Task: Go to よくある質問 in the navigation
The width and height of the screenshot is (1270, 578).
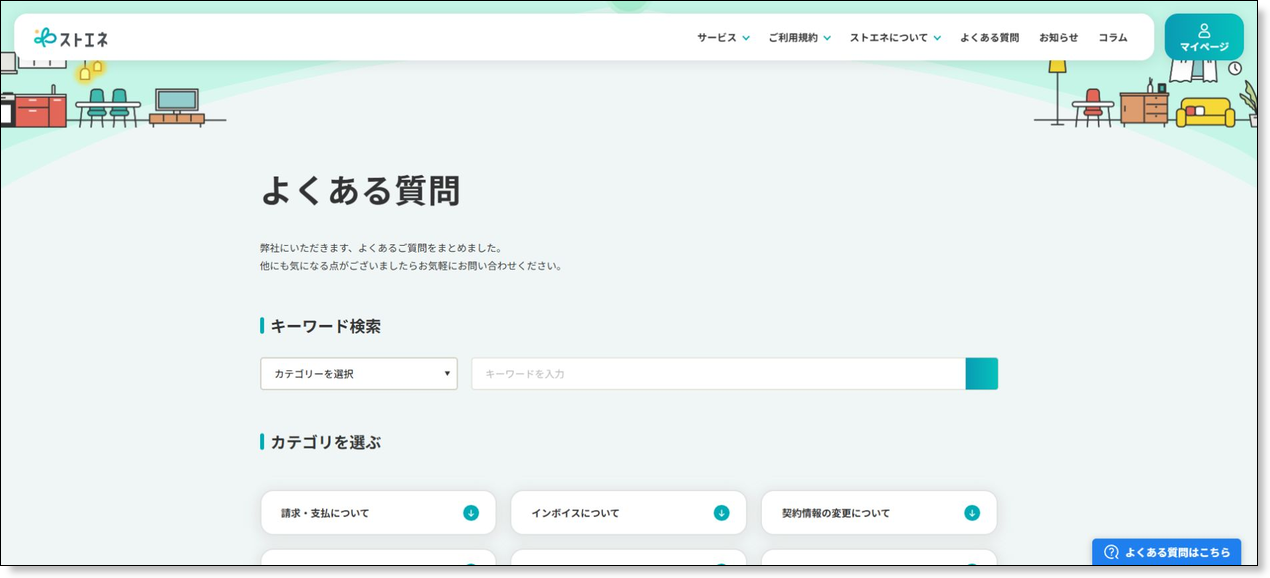Action: tap(989, 38)
